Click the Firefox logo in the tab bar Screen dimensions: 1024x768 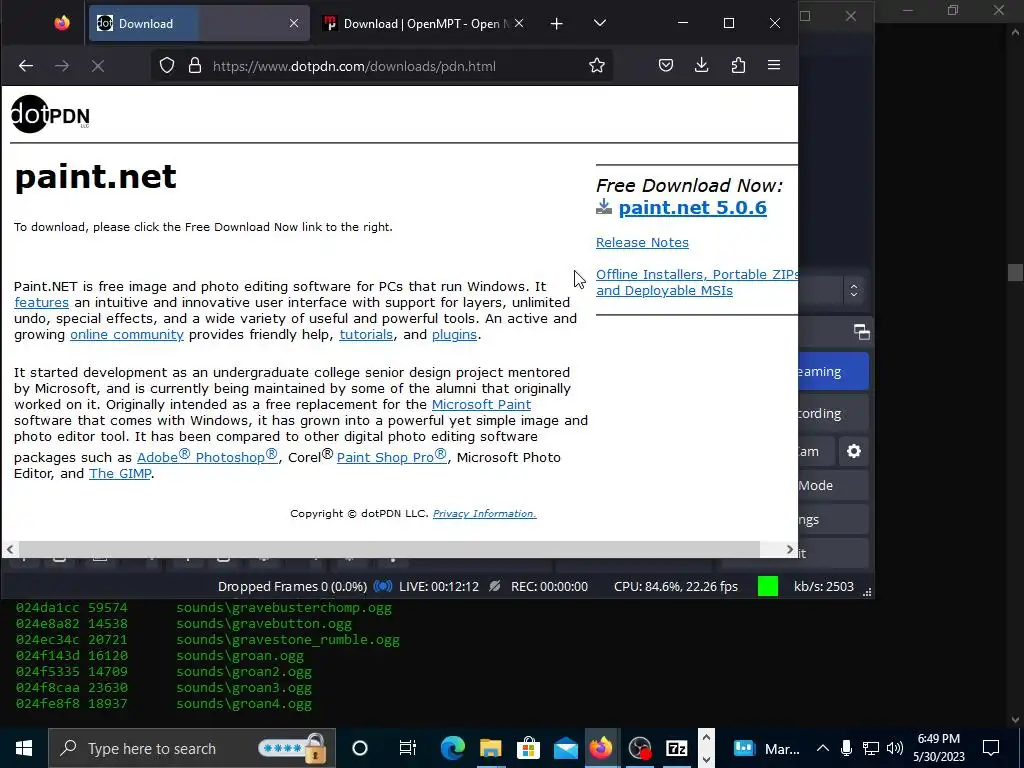[x=62, y=24]
